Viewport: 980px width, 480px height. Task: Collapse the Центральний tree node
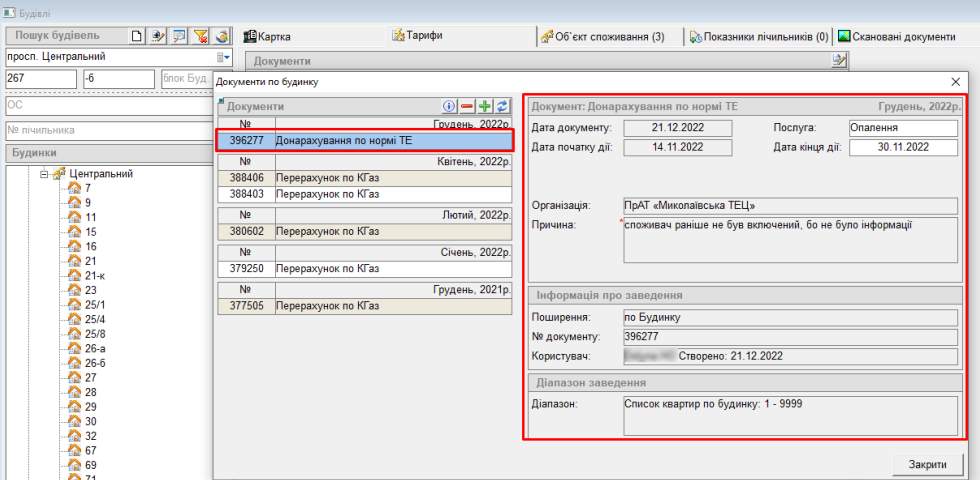[45, 173]
